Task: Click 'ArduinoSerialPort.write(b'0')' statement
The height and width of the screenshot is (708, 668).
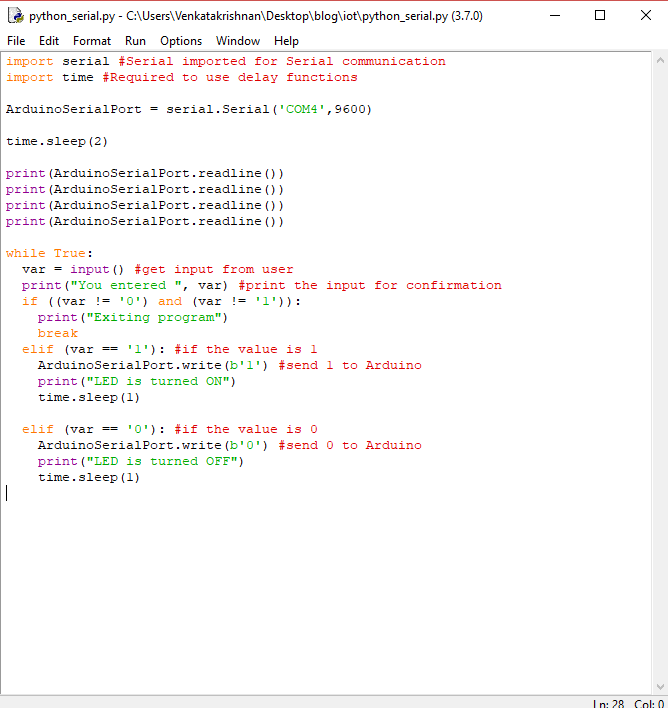Action: point(153,445)
